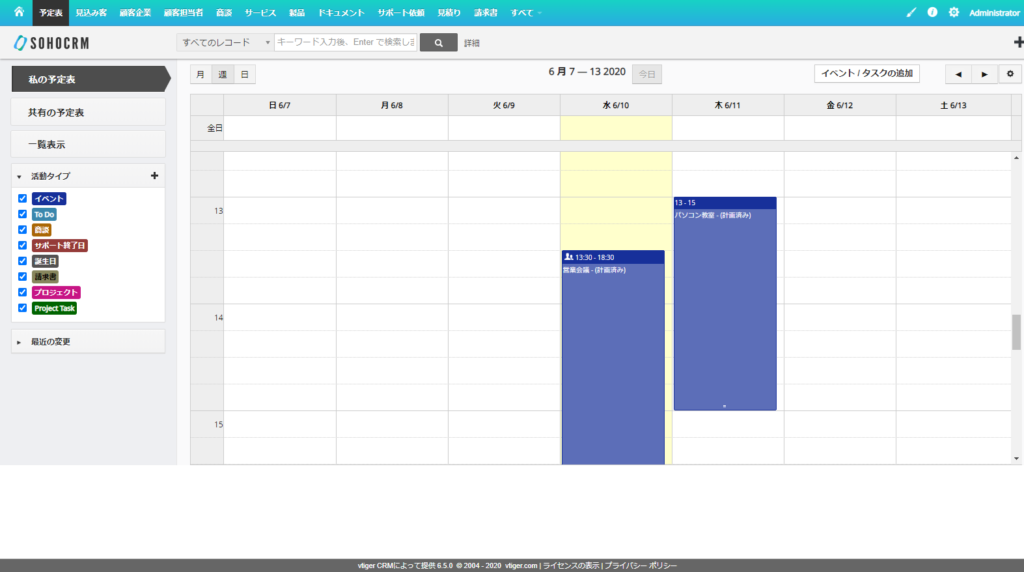Click the magnifier search button
Viewport: 1024px width, 572px height.
[438, 43]
